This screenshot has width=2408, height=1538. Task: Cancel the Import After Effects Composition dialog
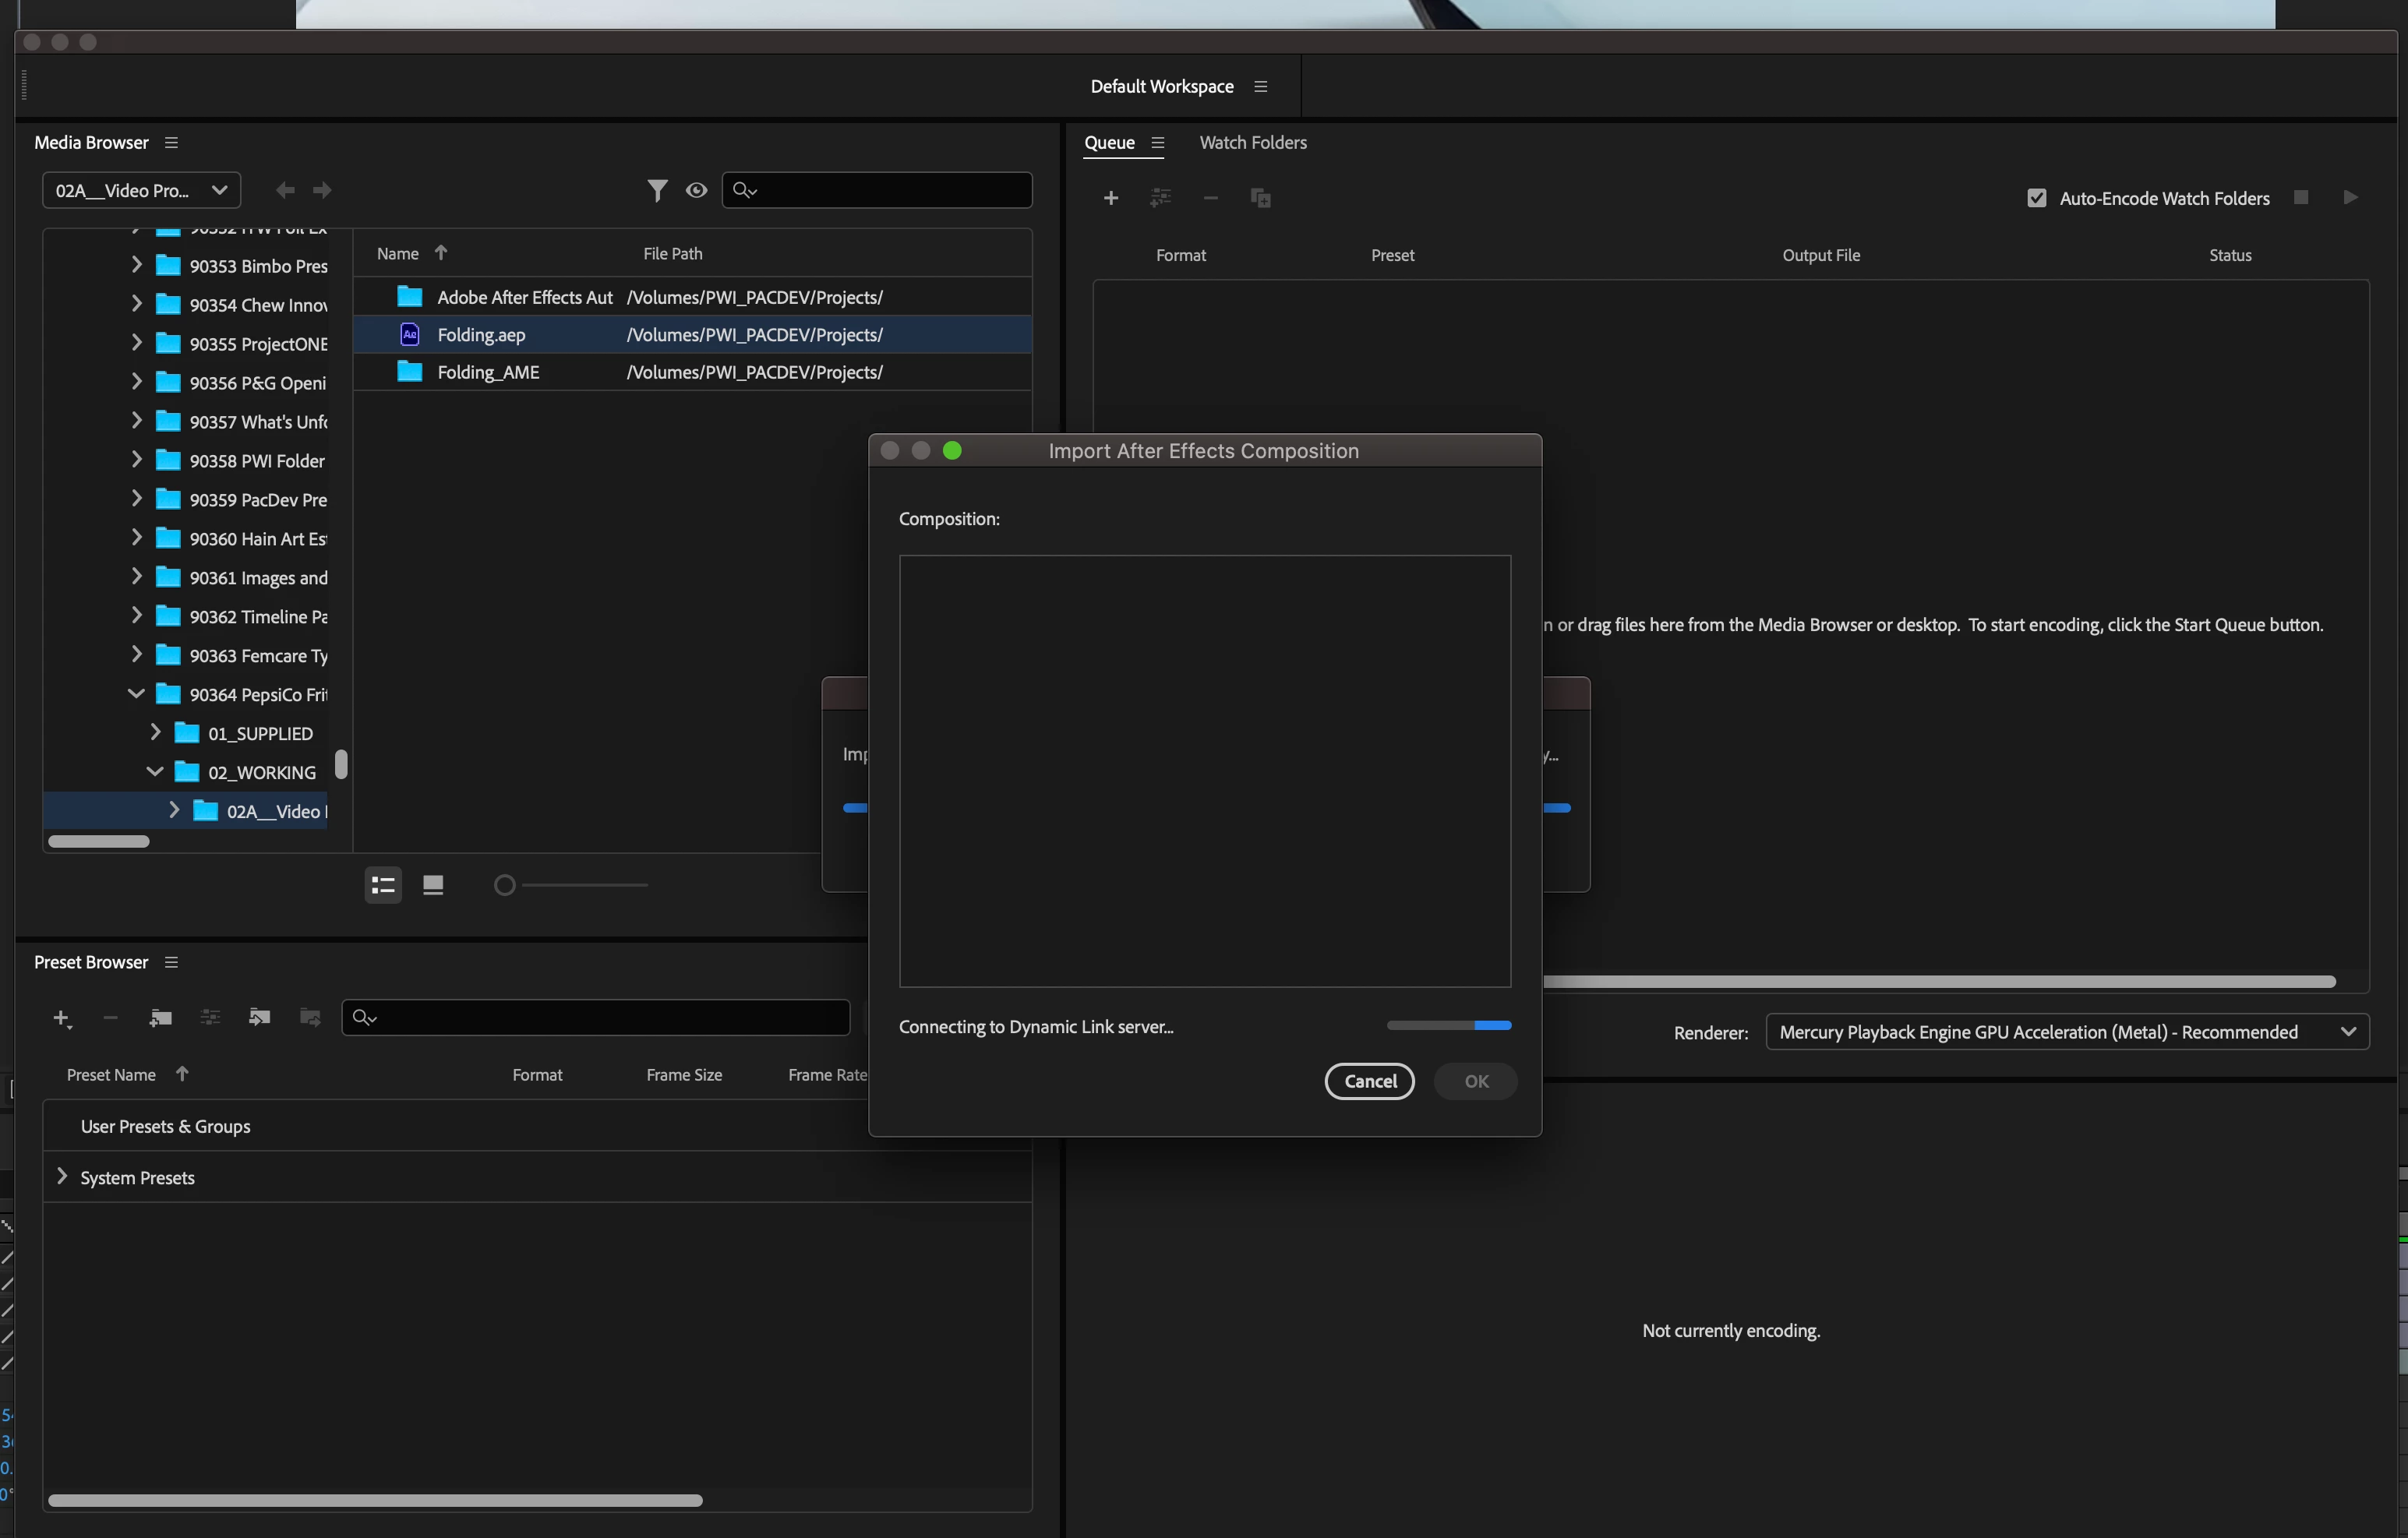pos(1369,1081)
